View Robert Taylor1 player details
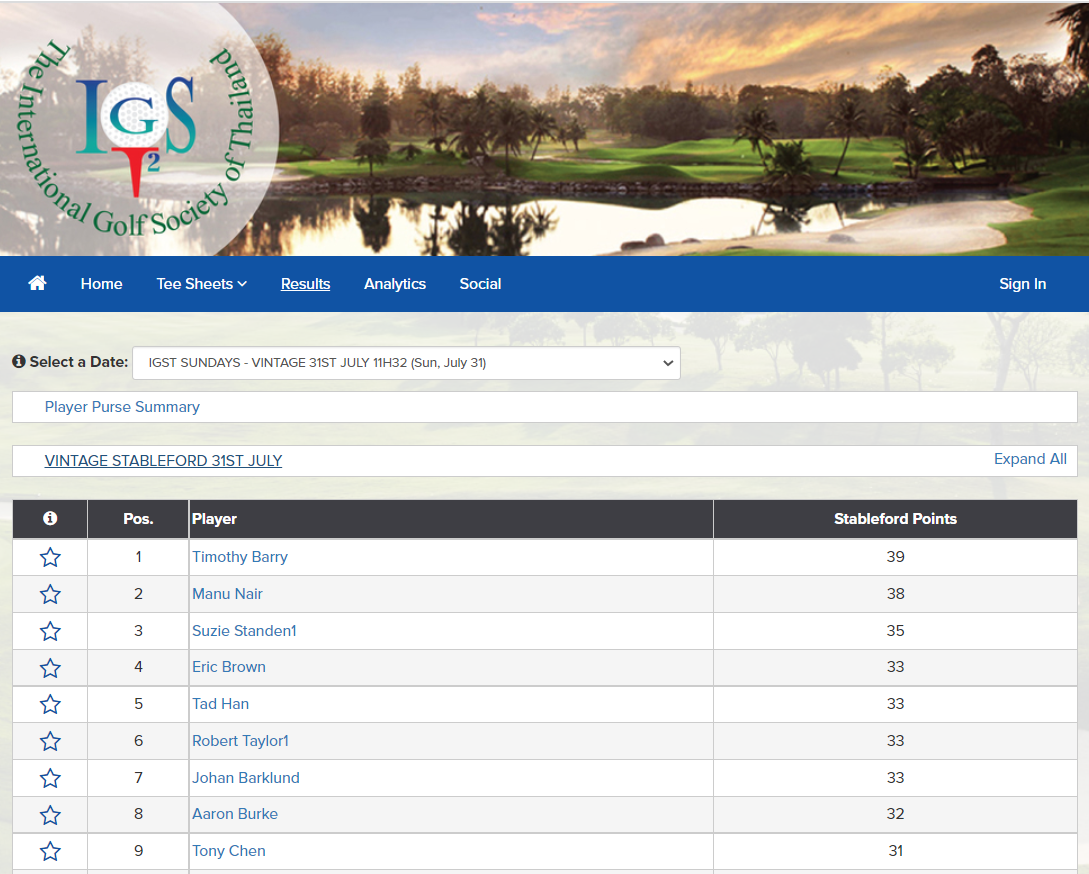 coord(240,741)
